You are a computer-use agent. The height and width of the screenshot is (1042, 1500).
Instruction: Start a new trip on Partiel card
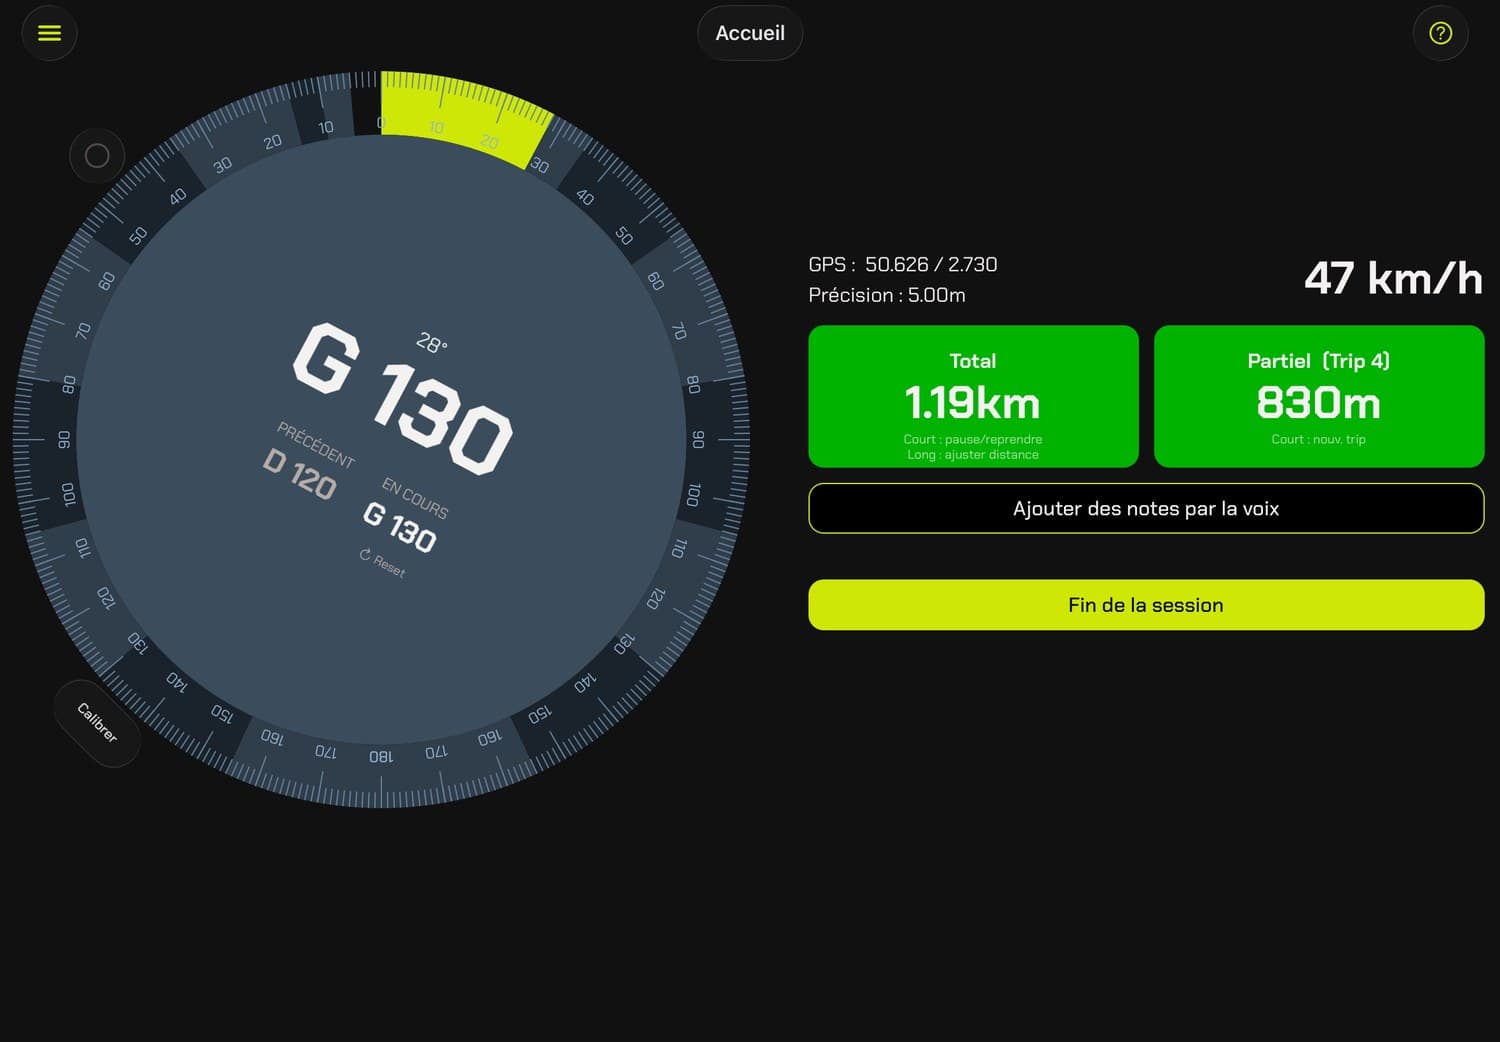1319,396
